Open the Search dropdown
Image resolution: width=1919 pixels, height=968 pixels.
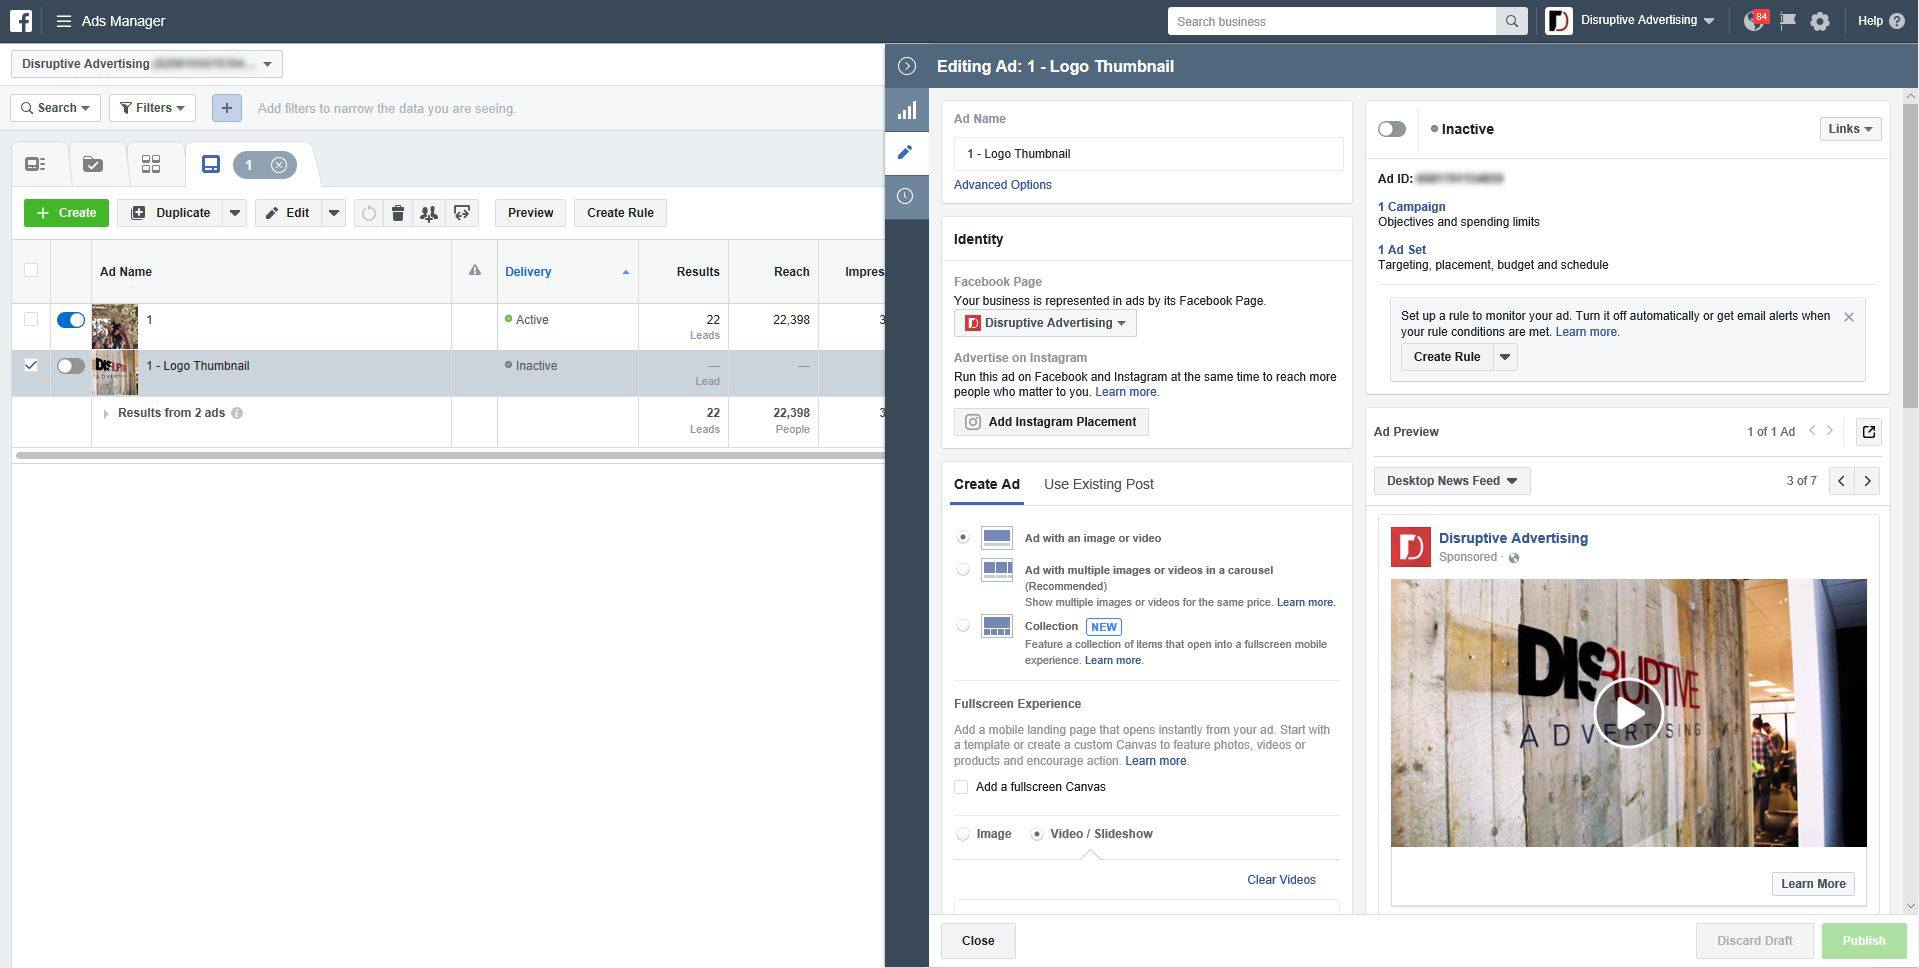click(x=55, y=108)
